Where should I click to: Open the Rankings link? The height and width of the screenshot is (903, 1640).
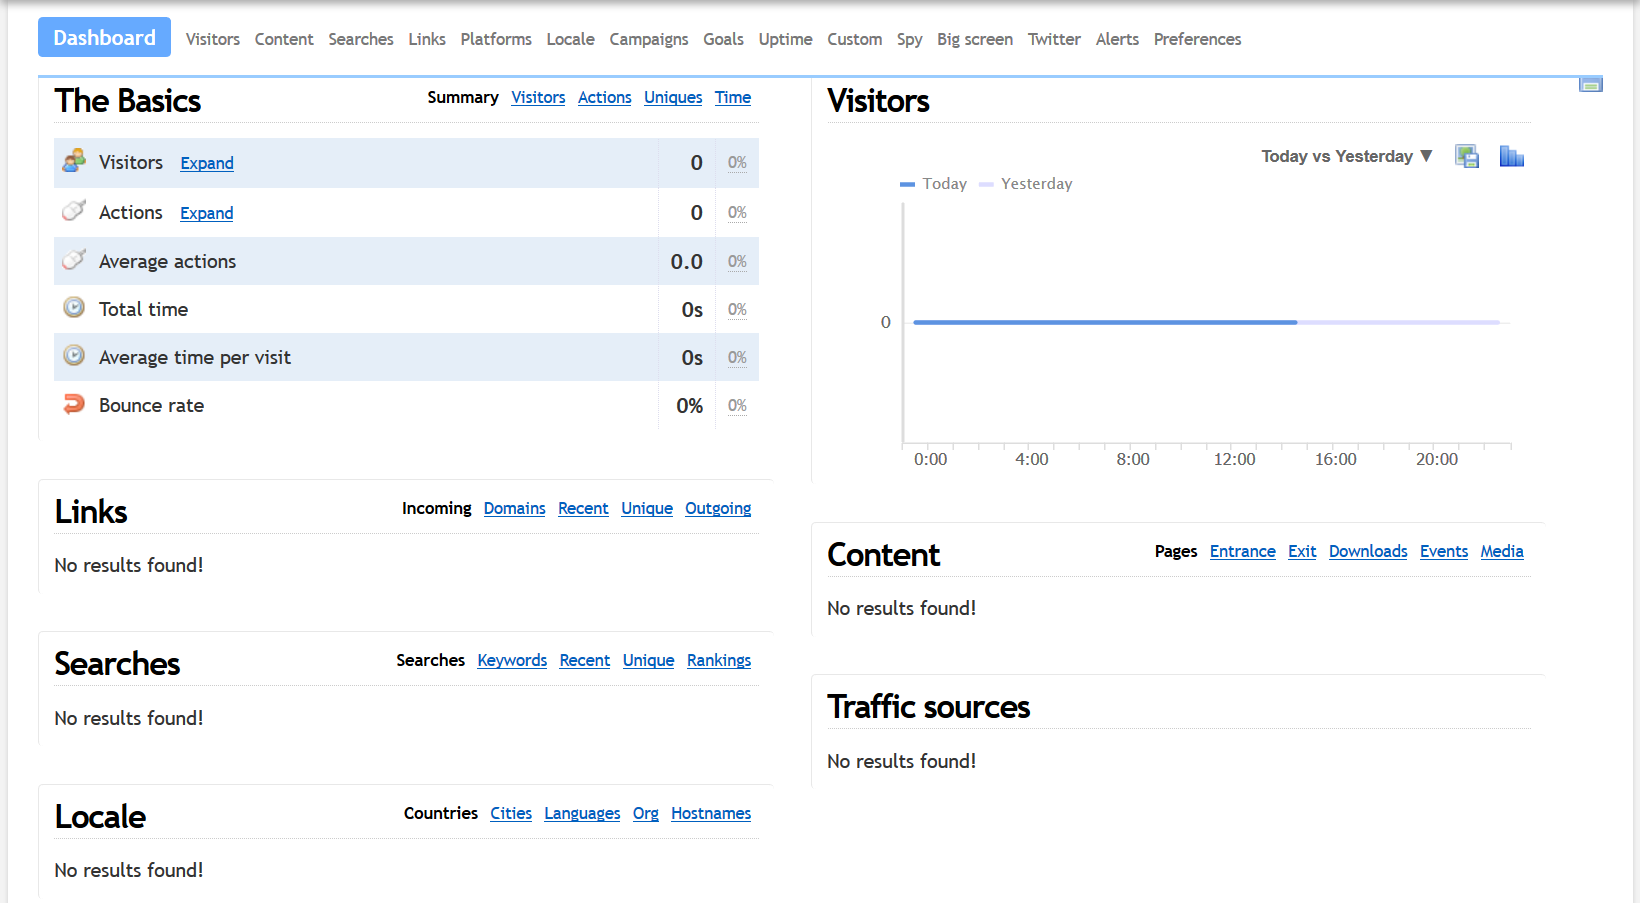pos(719,660)
